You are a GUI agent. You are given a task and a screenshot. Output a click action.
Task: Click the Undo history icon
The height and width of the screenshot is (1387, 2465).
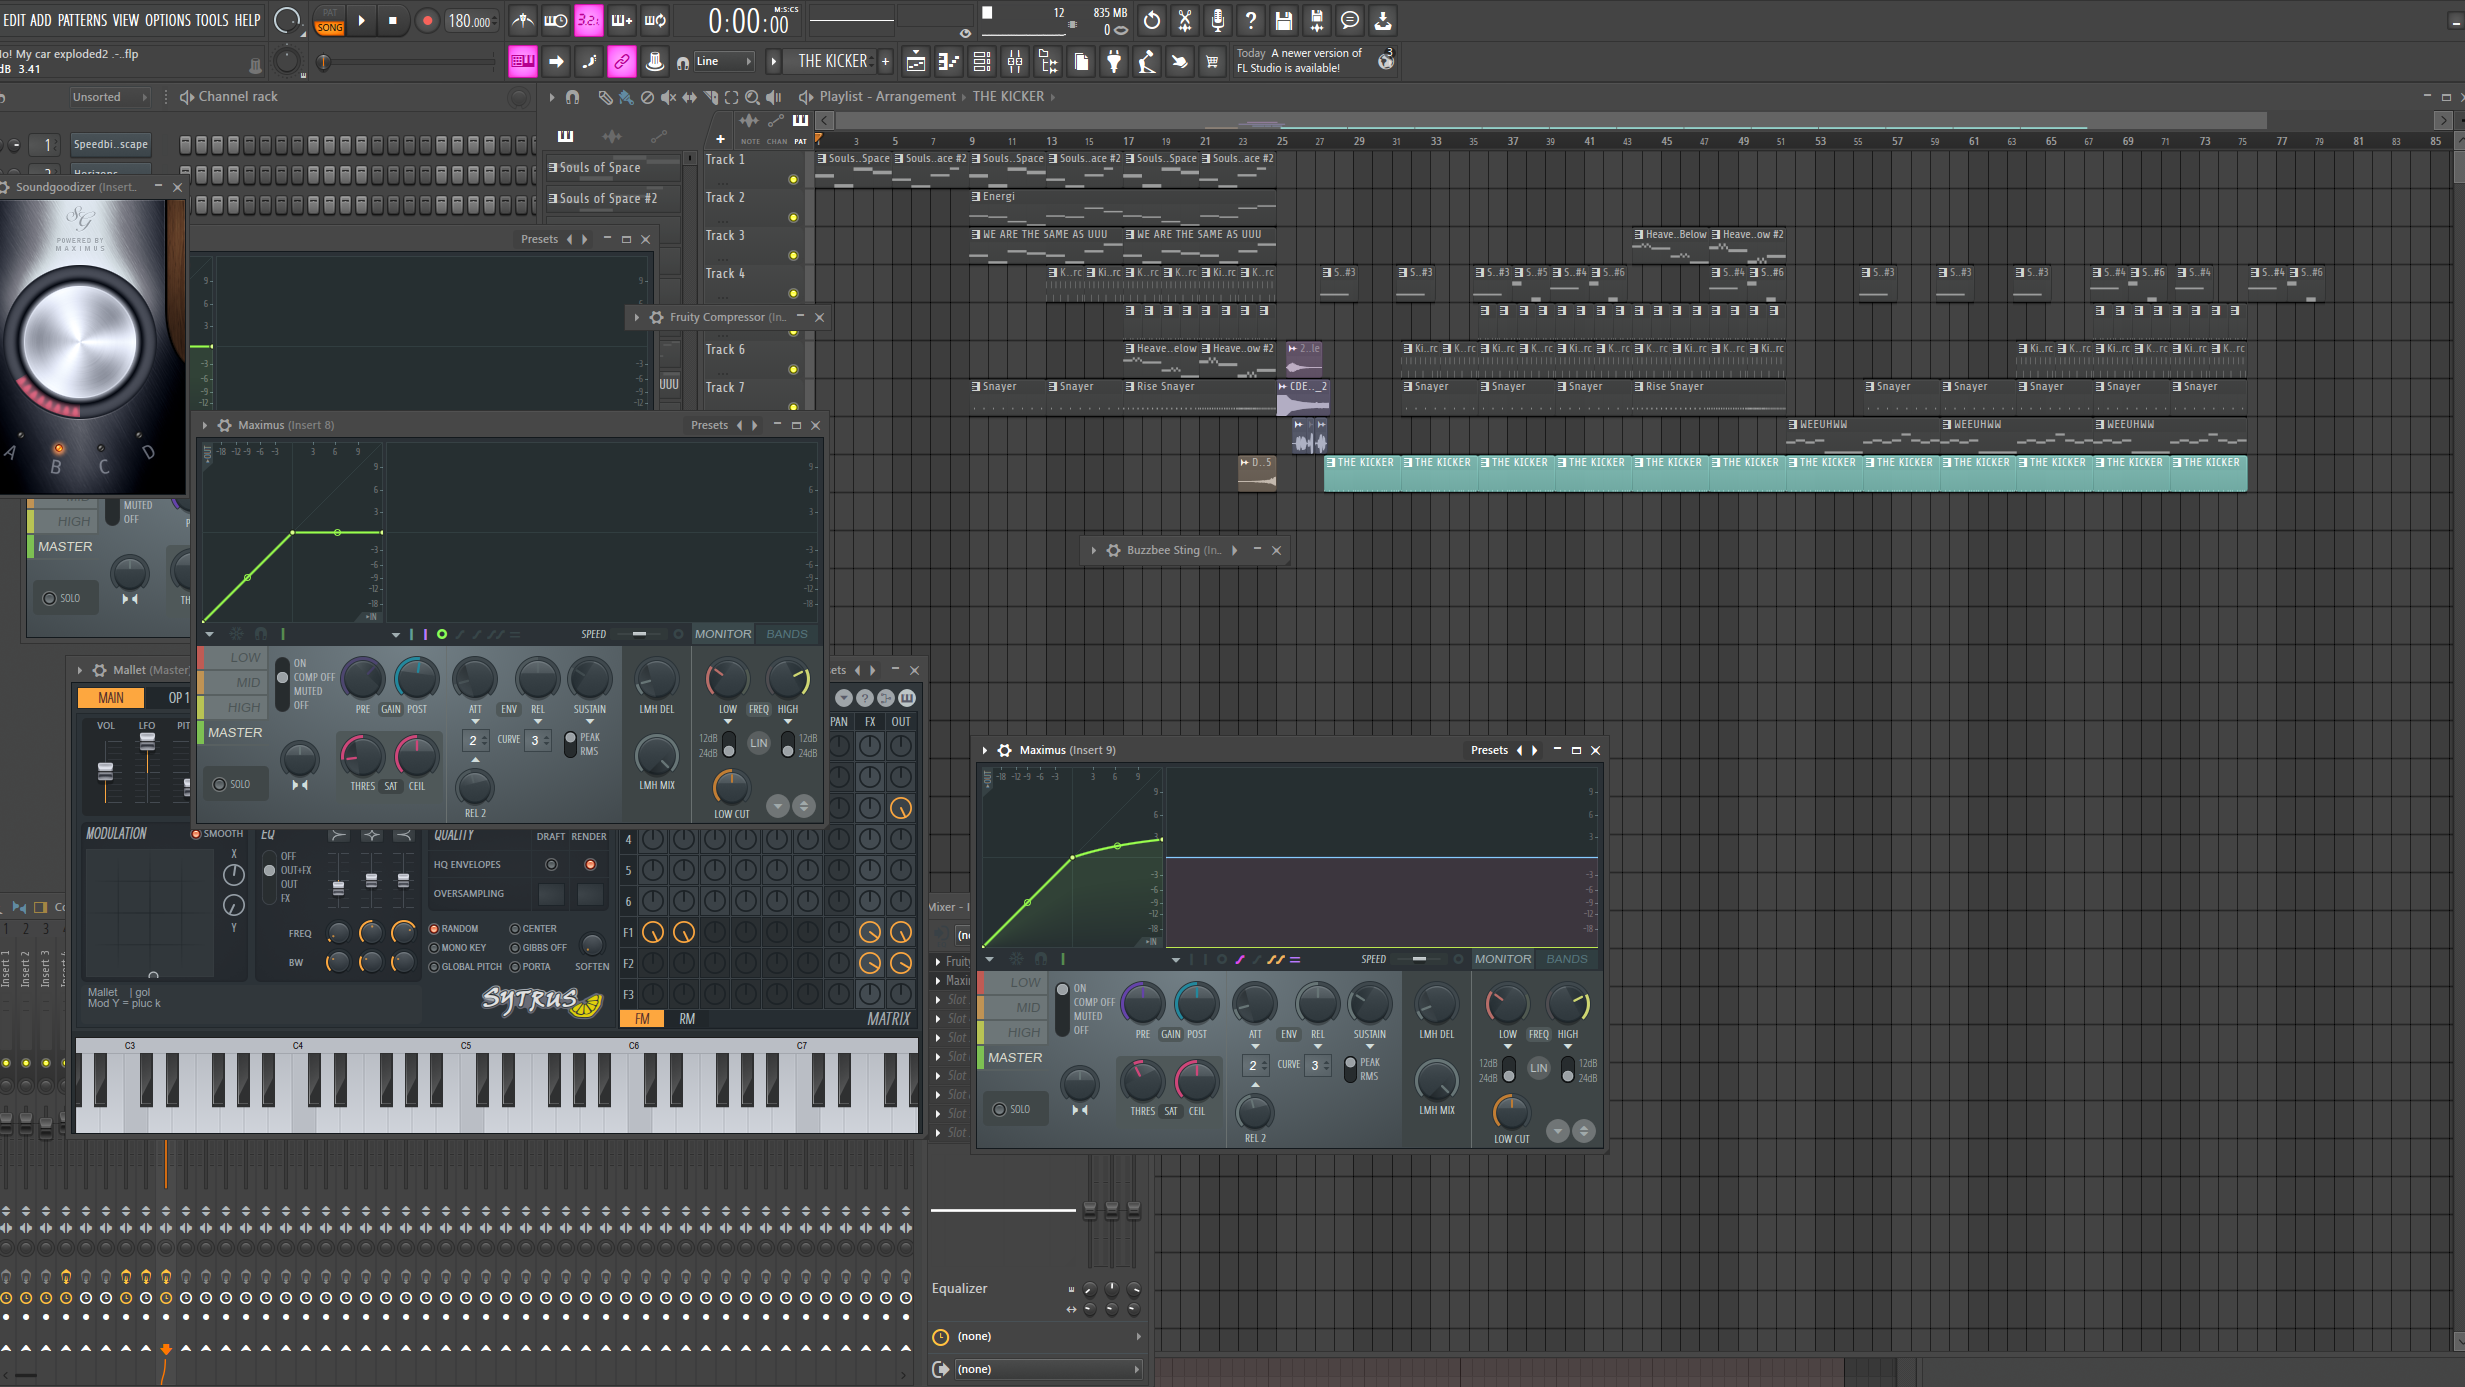(1151, 20)
